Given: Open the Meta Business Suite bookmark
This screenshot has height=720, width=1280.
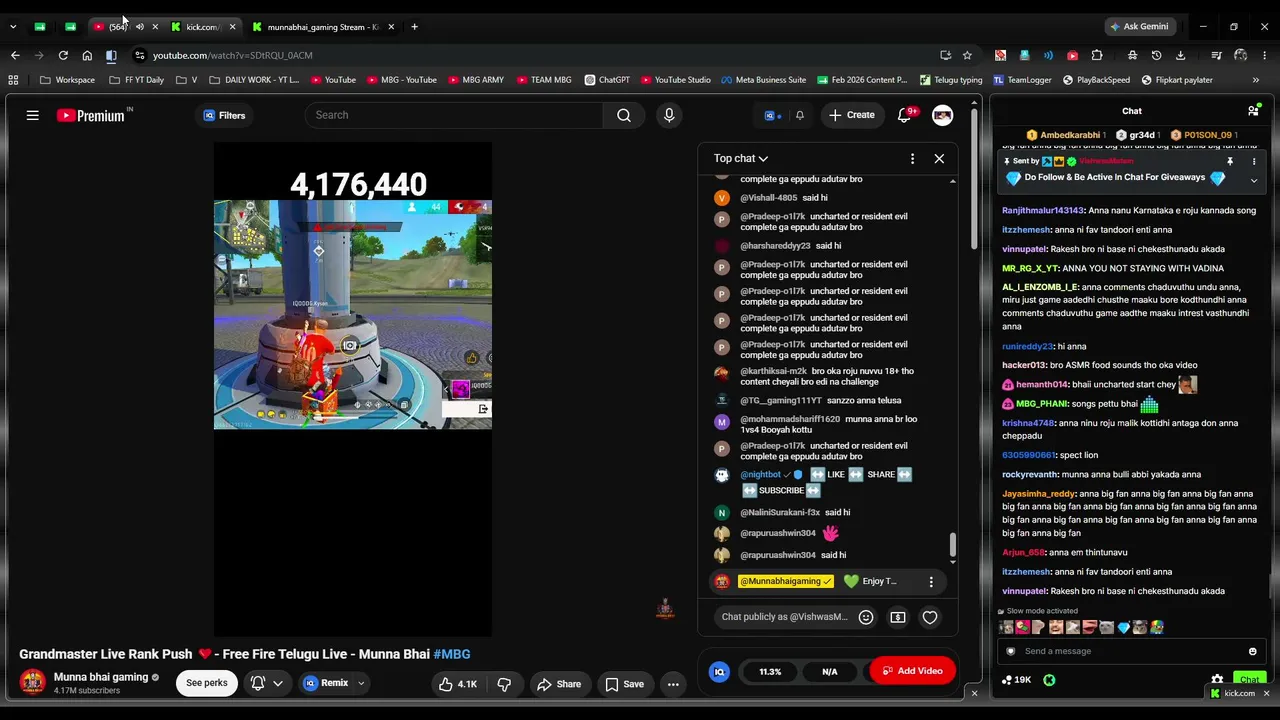Looking at the screenshot, I should (763, 80).
